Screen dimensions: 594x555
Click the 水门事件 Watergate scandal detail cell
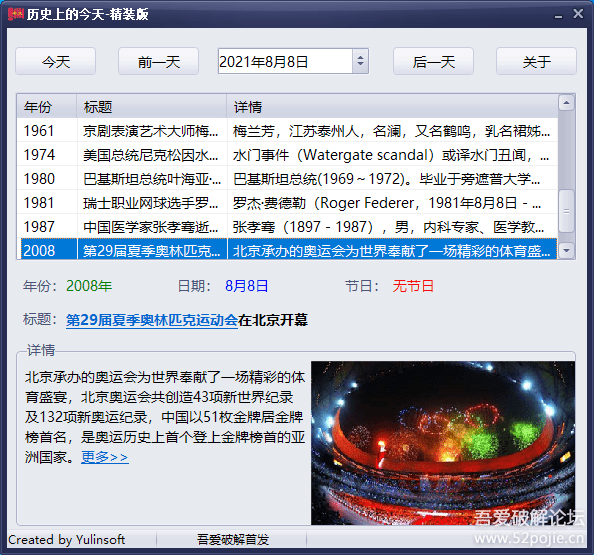point(392,155)
